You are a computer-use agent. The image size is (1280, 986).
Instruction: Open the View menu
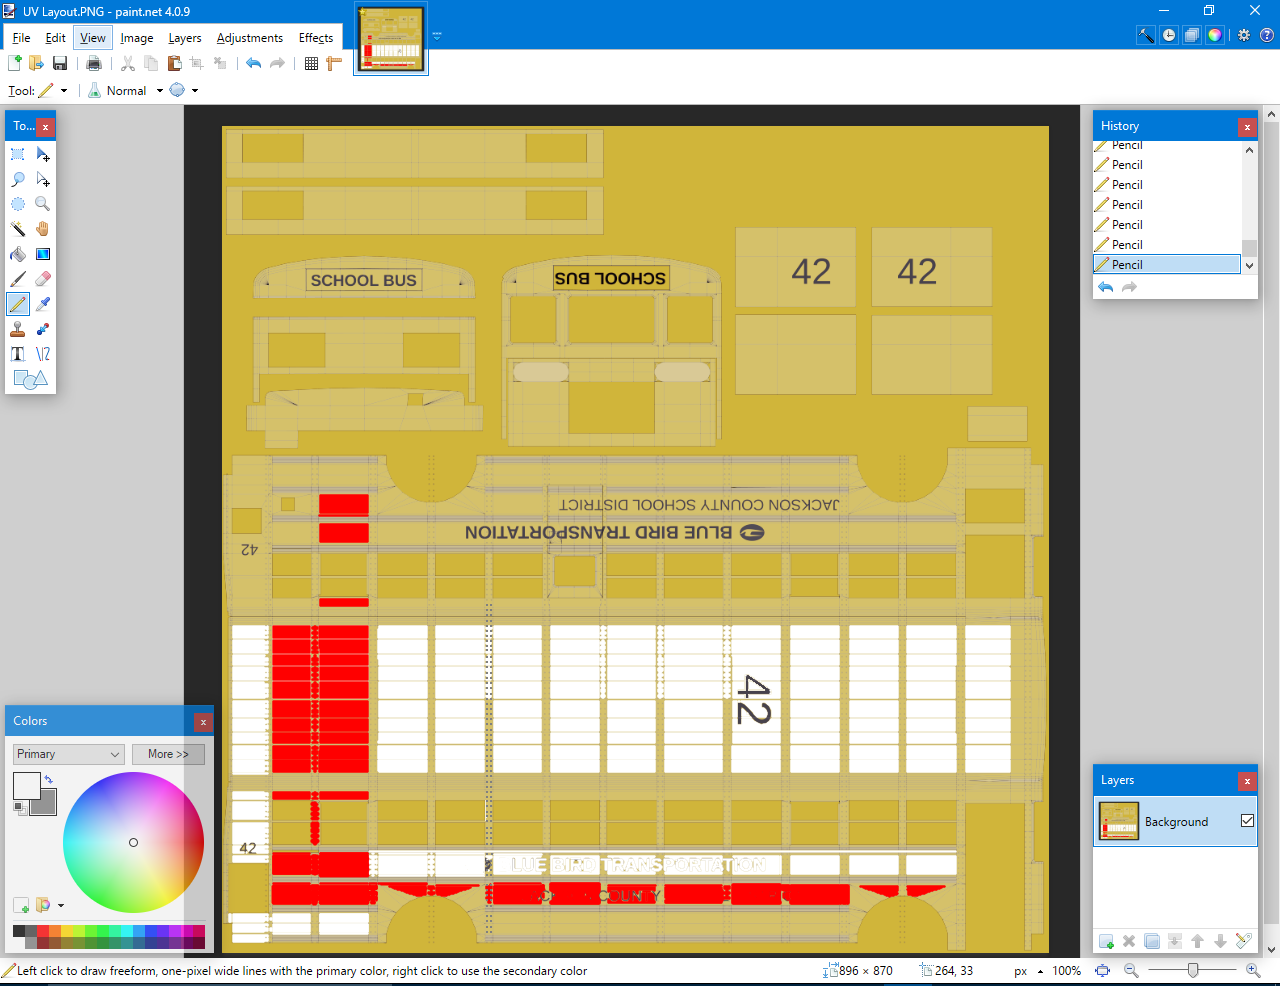(93, 38)
